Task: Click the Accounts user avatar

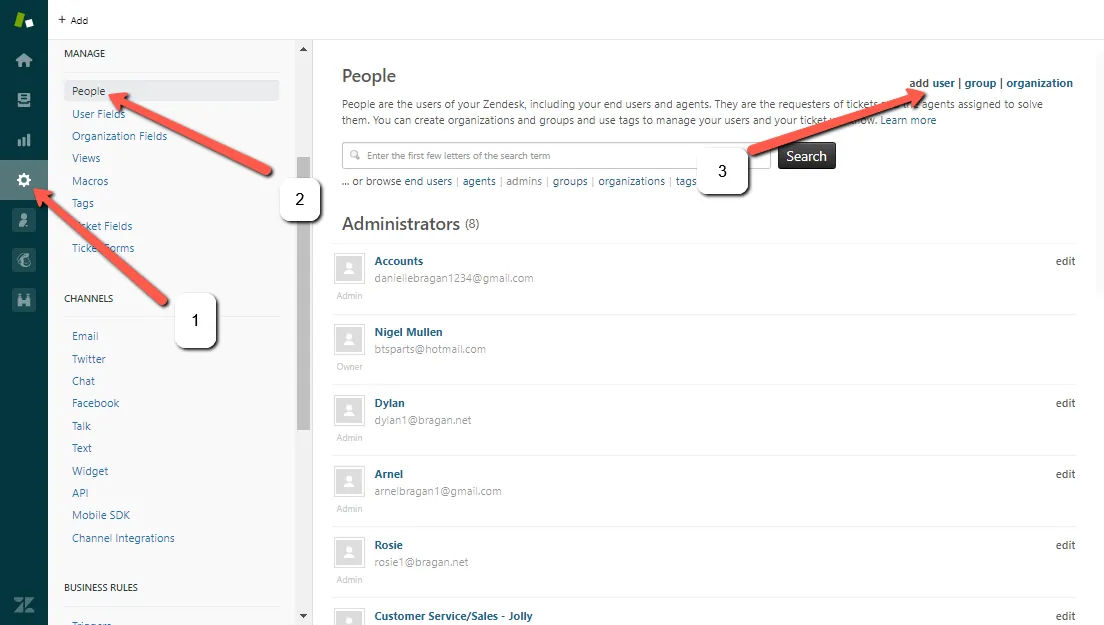Action: coord(349,269)
